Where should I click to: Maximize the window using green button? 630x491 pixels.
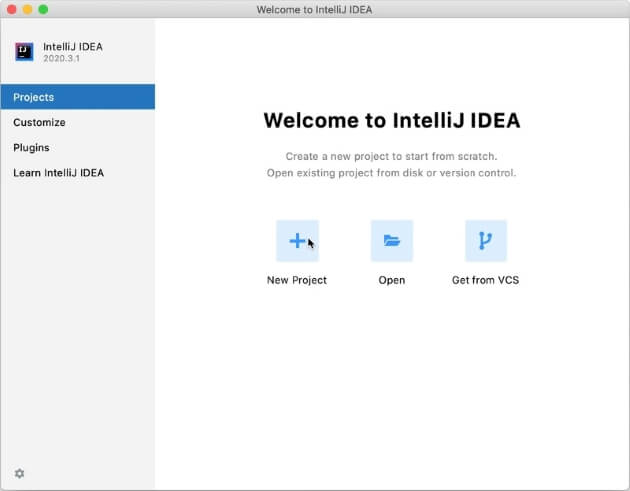point(43,9)
